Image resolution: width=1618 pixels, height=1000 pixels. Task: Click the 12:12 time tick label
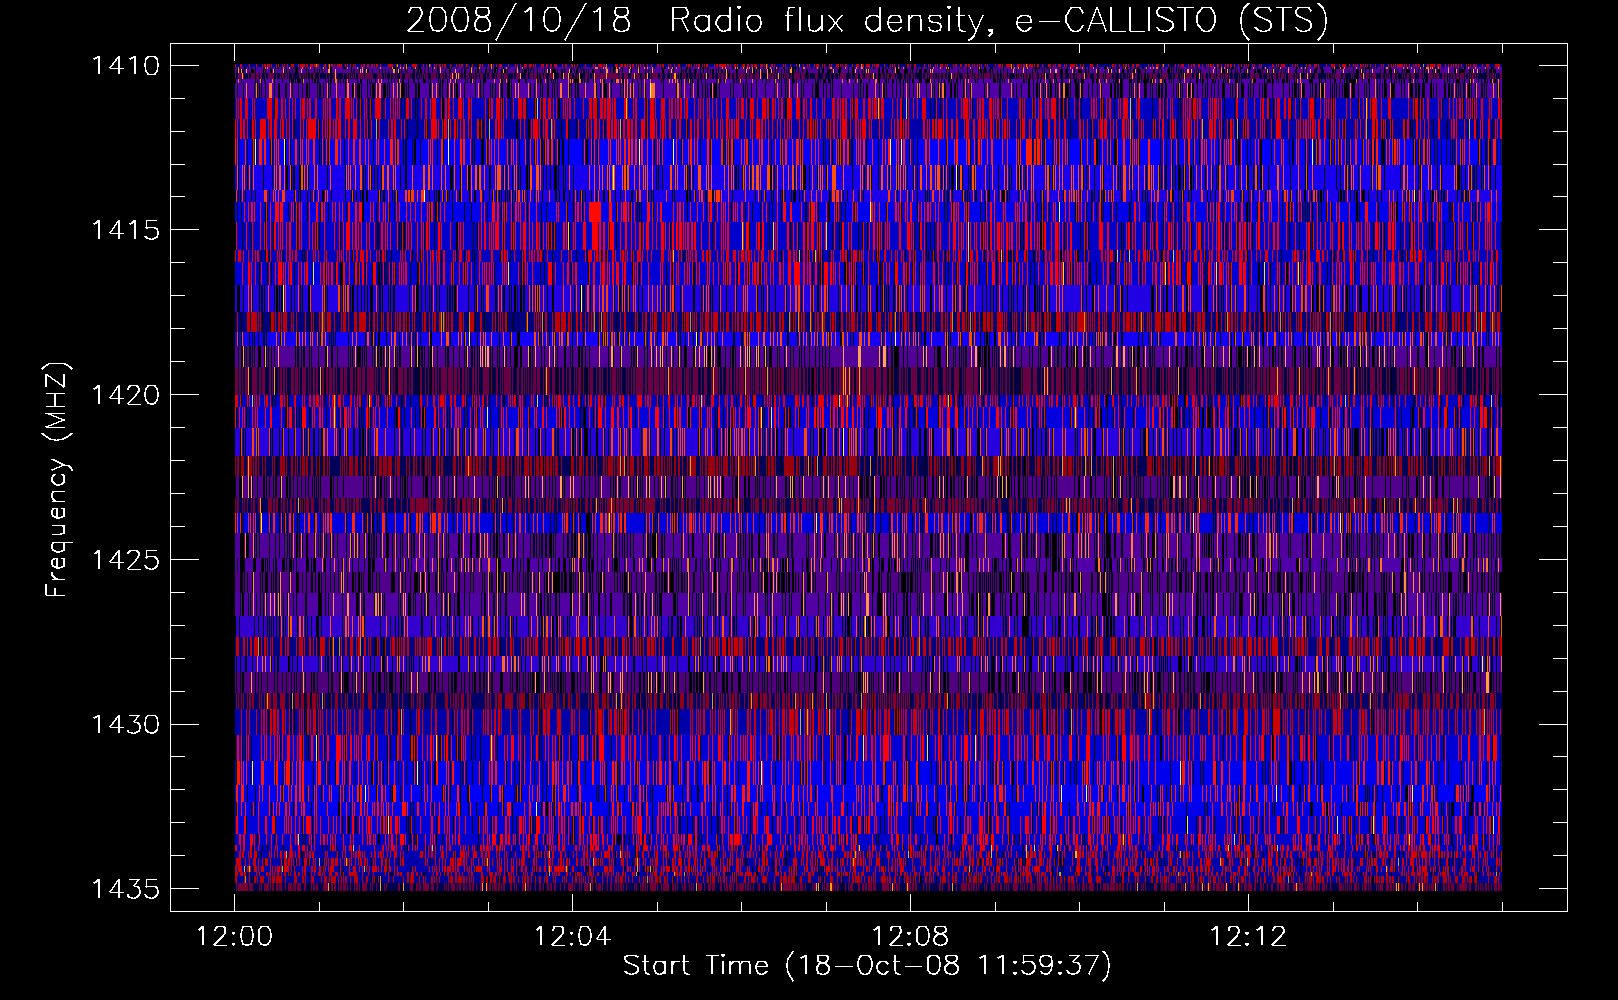(x=1249, y=937)
